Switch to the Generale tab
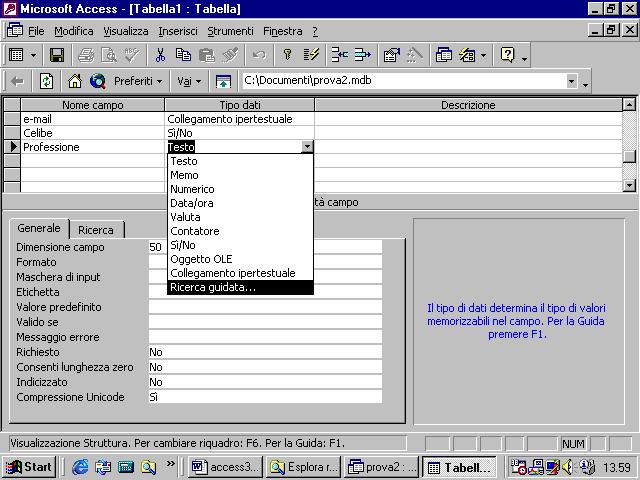 tap(39, 228)
